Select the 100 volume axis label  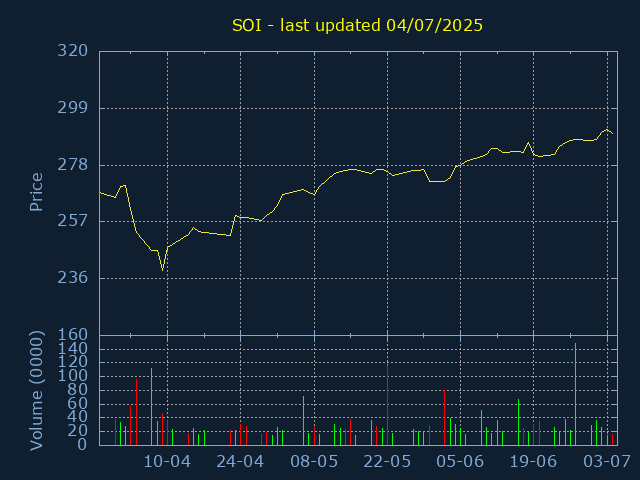click(x=73, y=376)
